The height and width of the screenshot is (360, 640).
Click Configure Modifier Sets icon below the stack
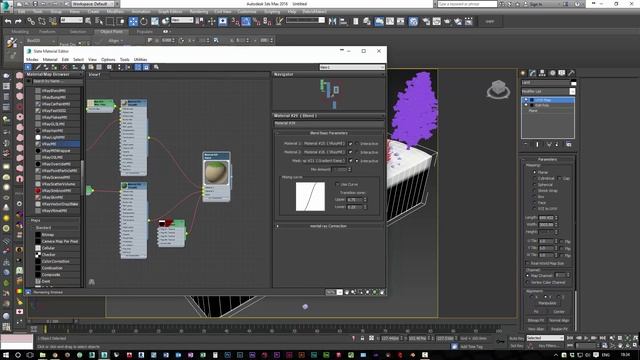pos(569,144)
